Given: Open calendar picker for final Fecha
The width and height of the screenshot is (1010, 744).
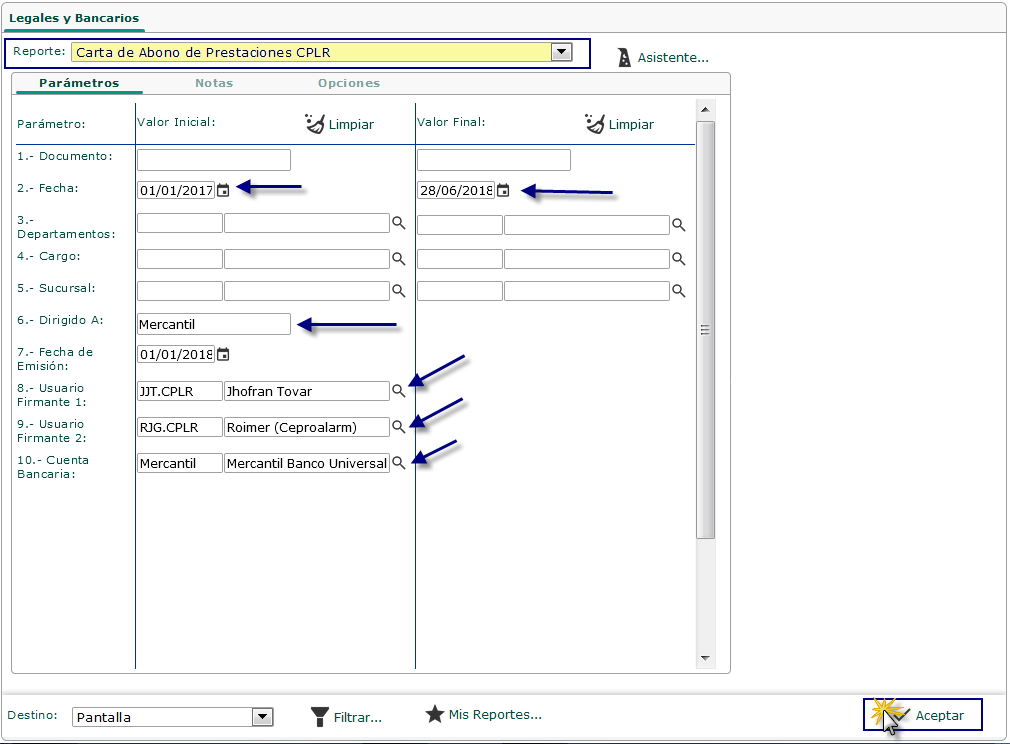Looking at the screenshot, I should (503, 190).
